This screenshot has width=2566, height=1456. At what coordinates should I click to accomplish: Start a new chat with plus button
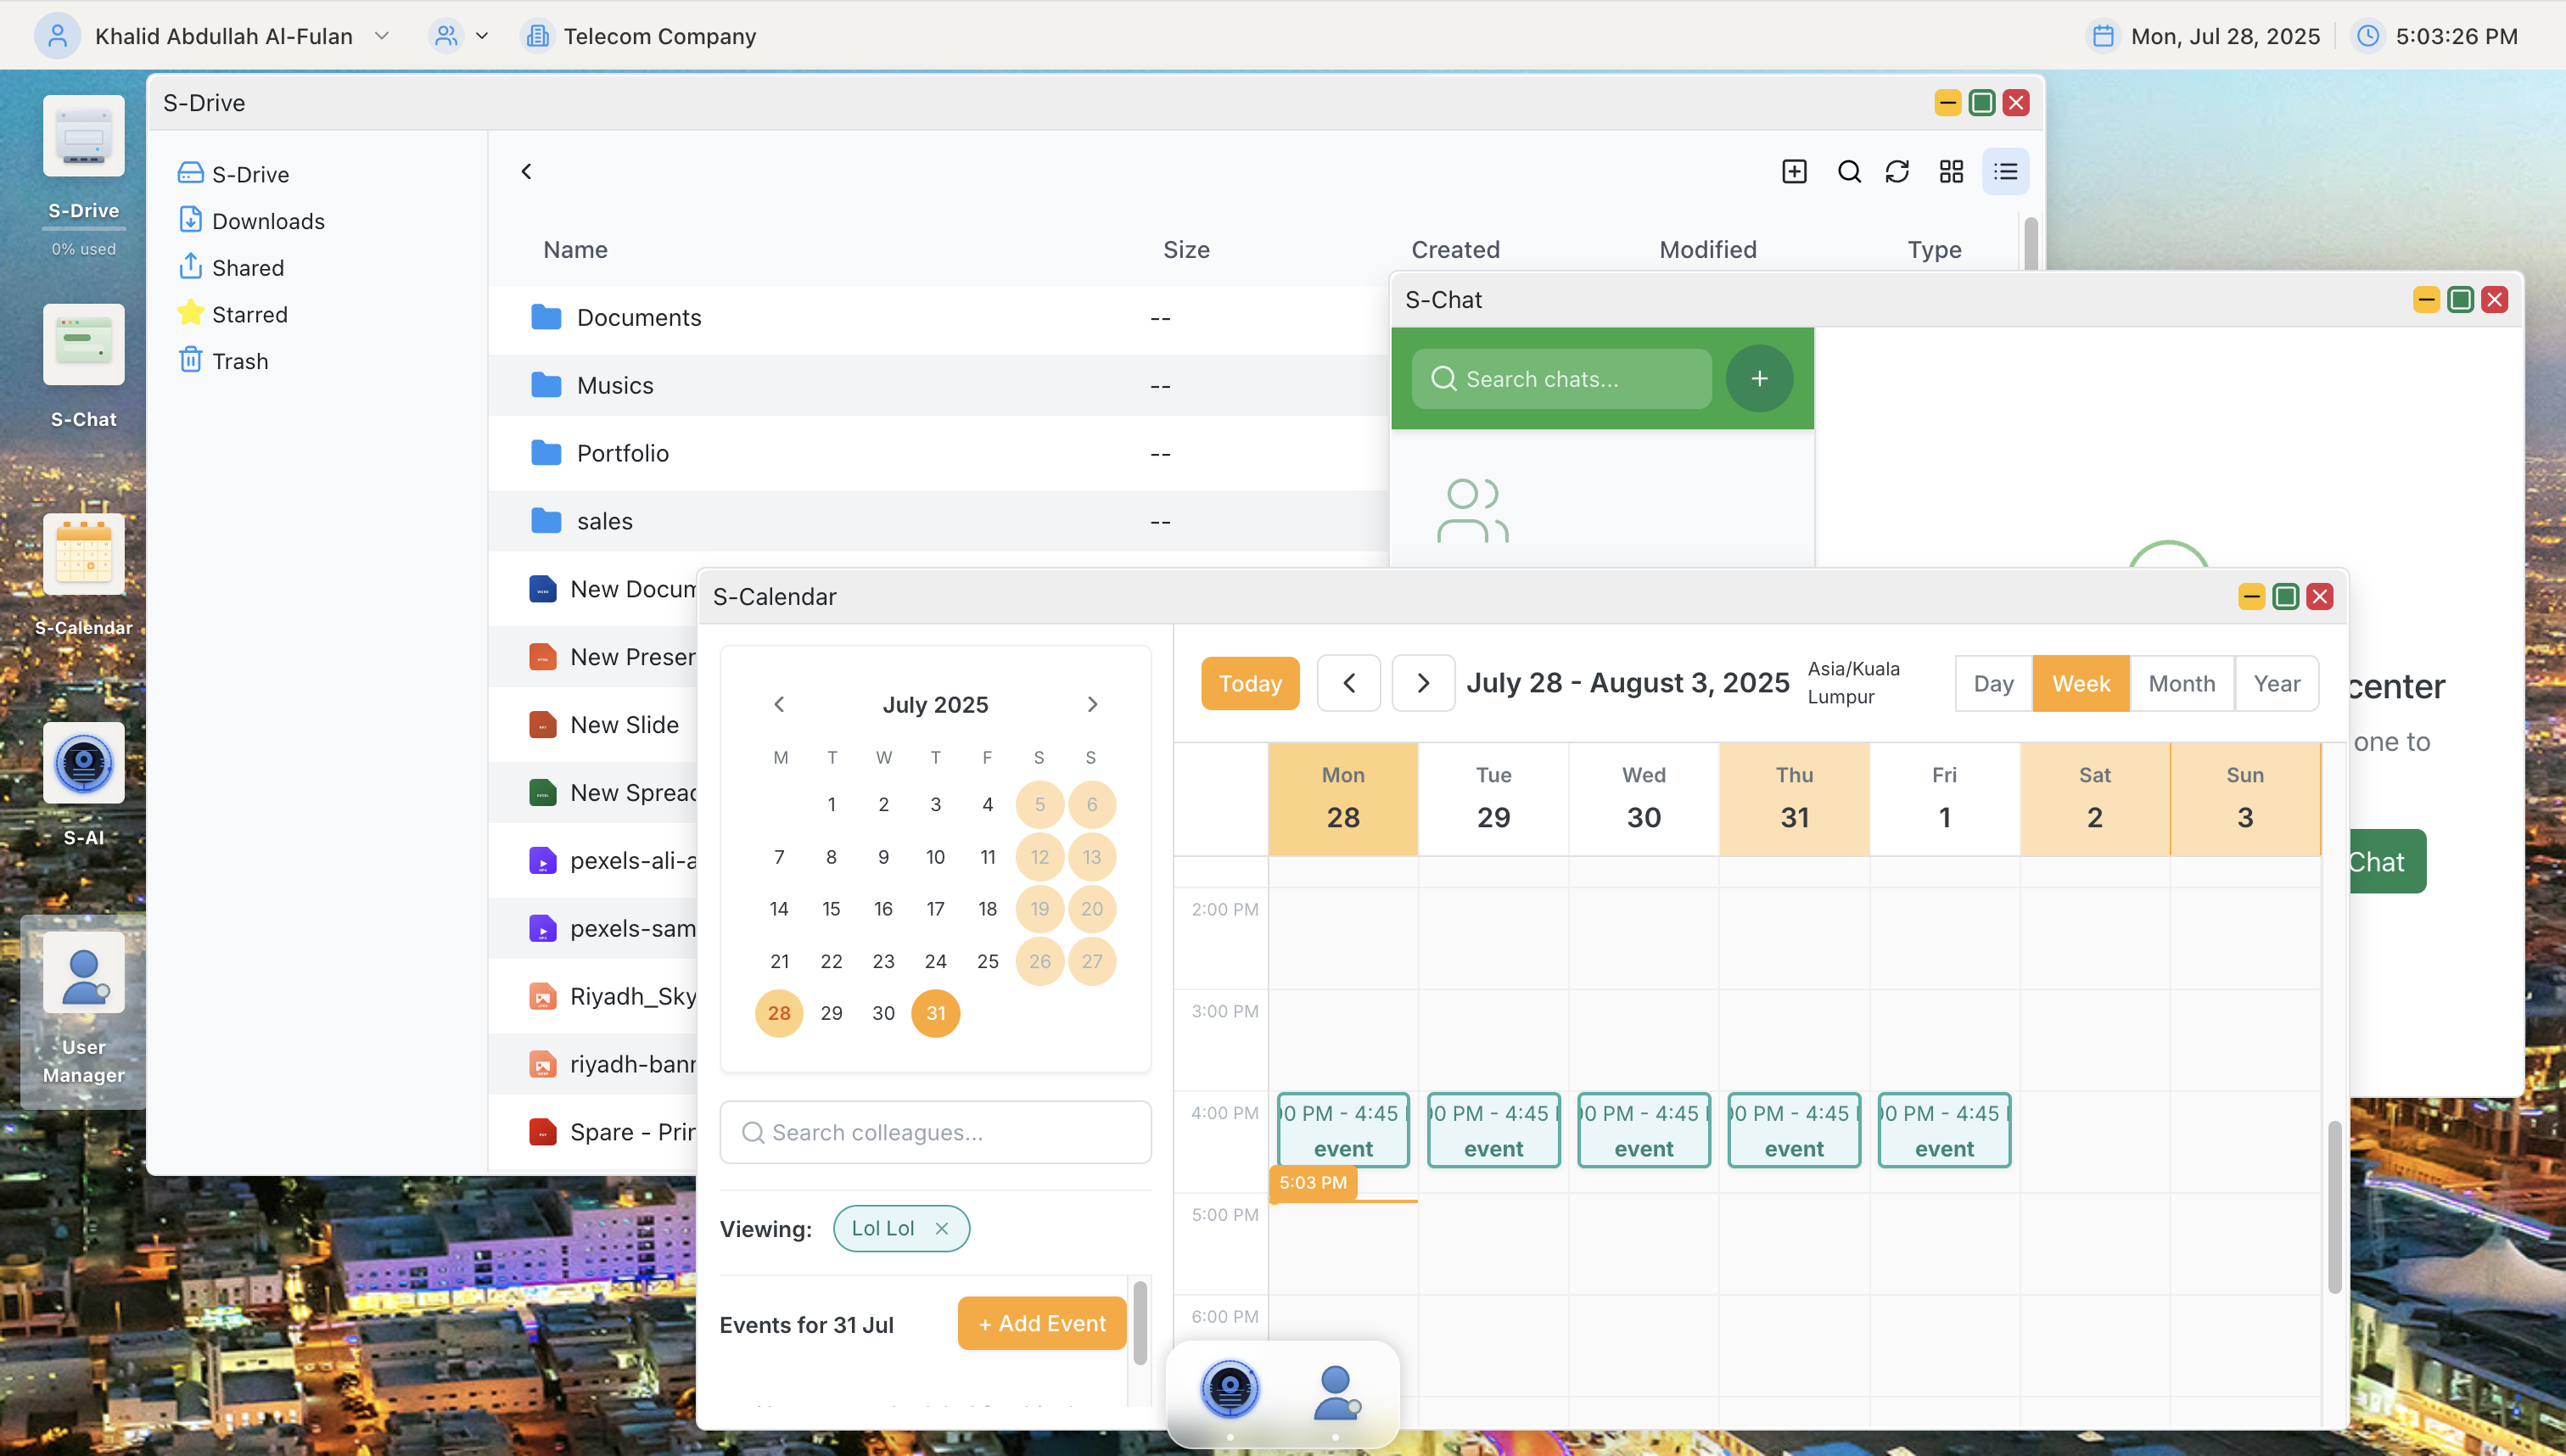pyautogui.click(x=1759, y=378)
